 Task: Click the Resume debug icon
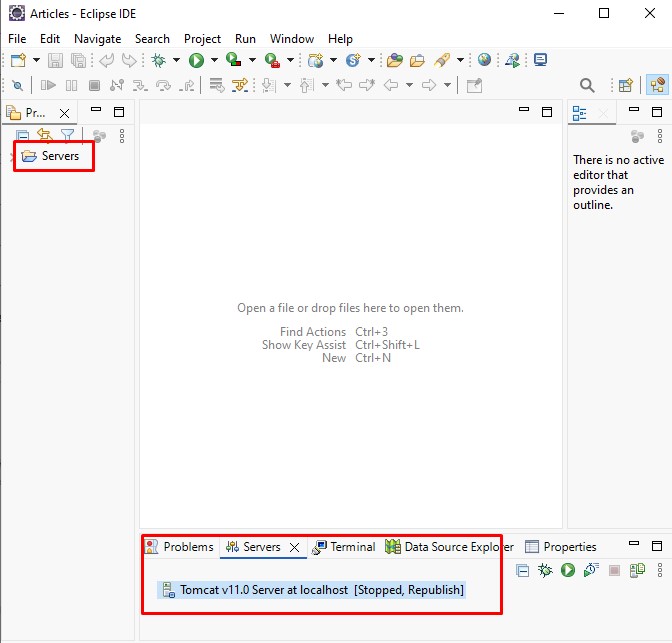[x=48, y=85]
